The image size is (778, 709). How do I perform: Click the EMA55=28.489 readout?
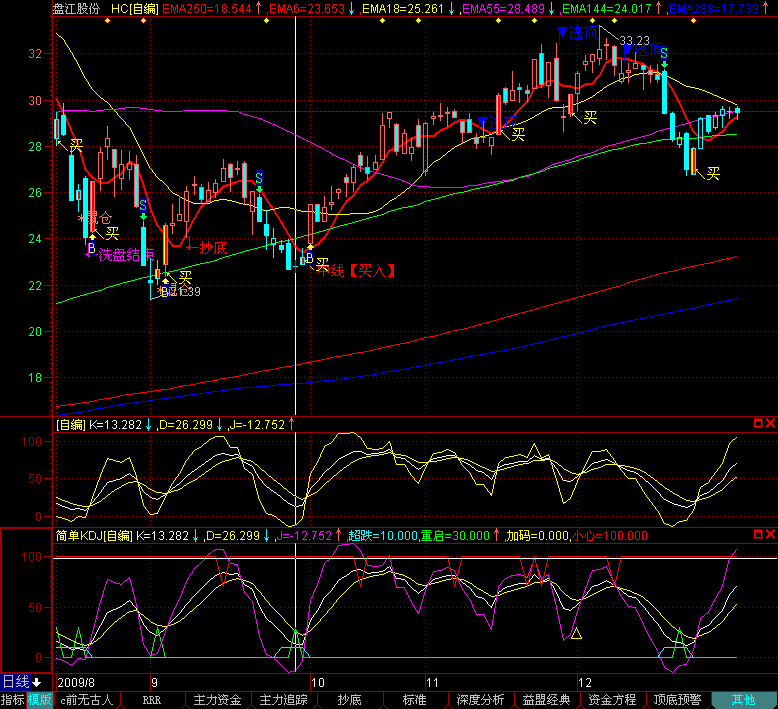pos(504,8)
